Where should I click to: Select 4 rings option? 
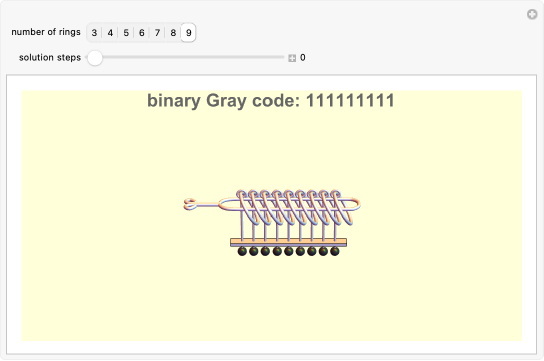pos(110,33)
